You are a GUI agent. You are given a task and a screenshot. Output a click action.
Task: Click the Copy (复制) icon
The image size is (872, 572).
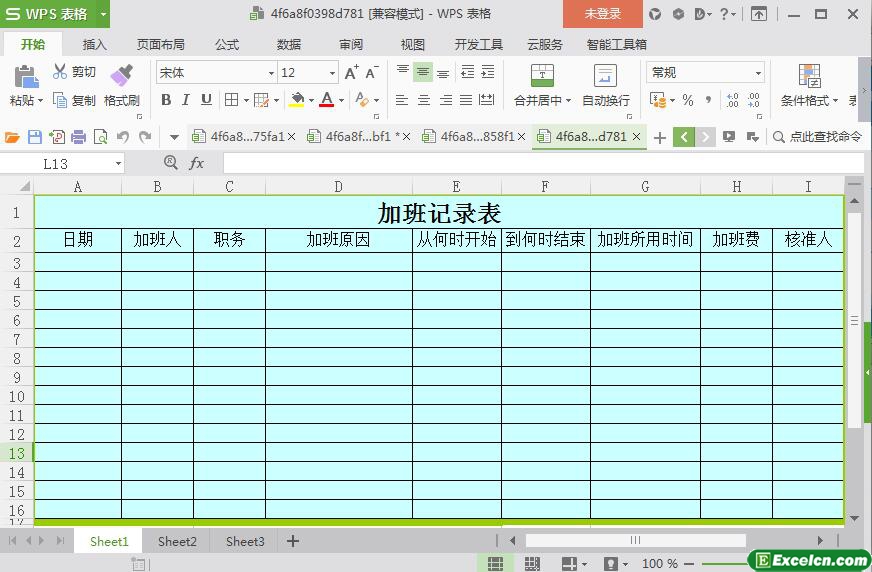coord(60,100)
